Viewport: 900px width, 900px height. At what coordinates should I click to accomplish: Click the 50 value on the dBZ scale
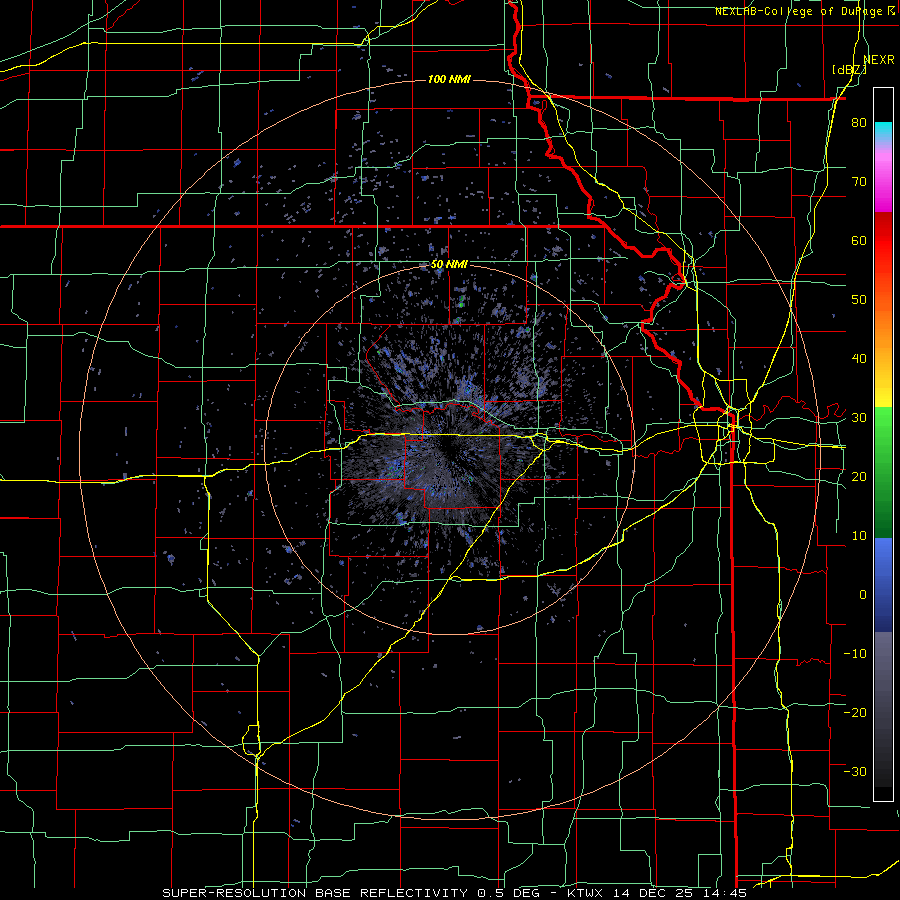click(859, 300)
